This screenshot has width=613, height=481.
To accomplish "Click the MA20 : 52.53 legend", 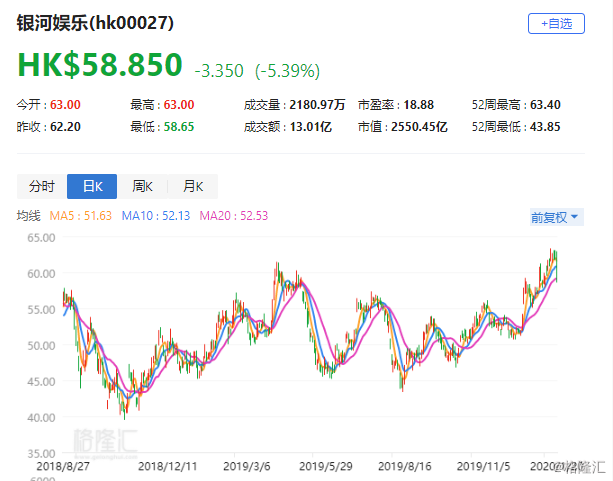I will tap(234, 216).
